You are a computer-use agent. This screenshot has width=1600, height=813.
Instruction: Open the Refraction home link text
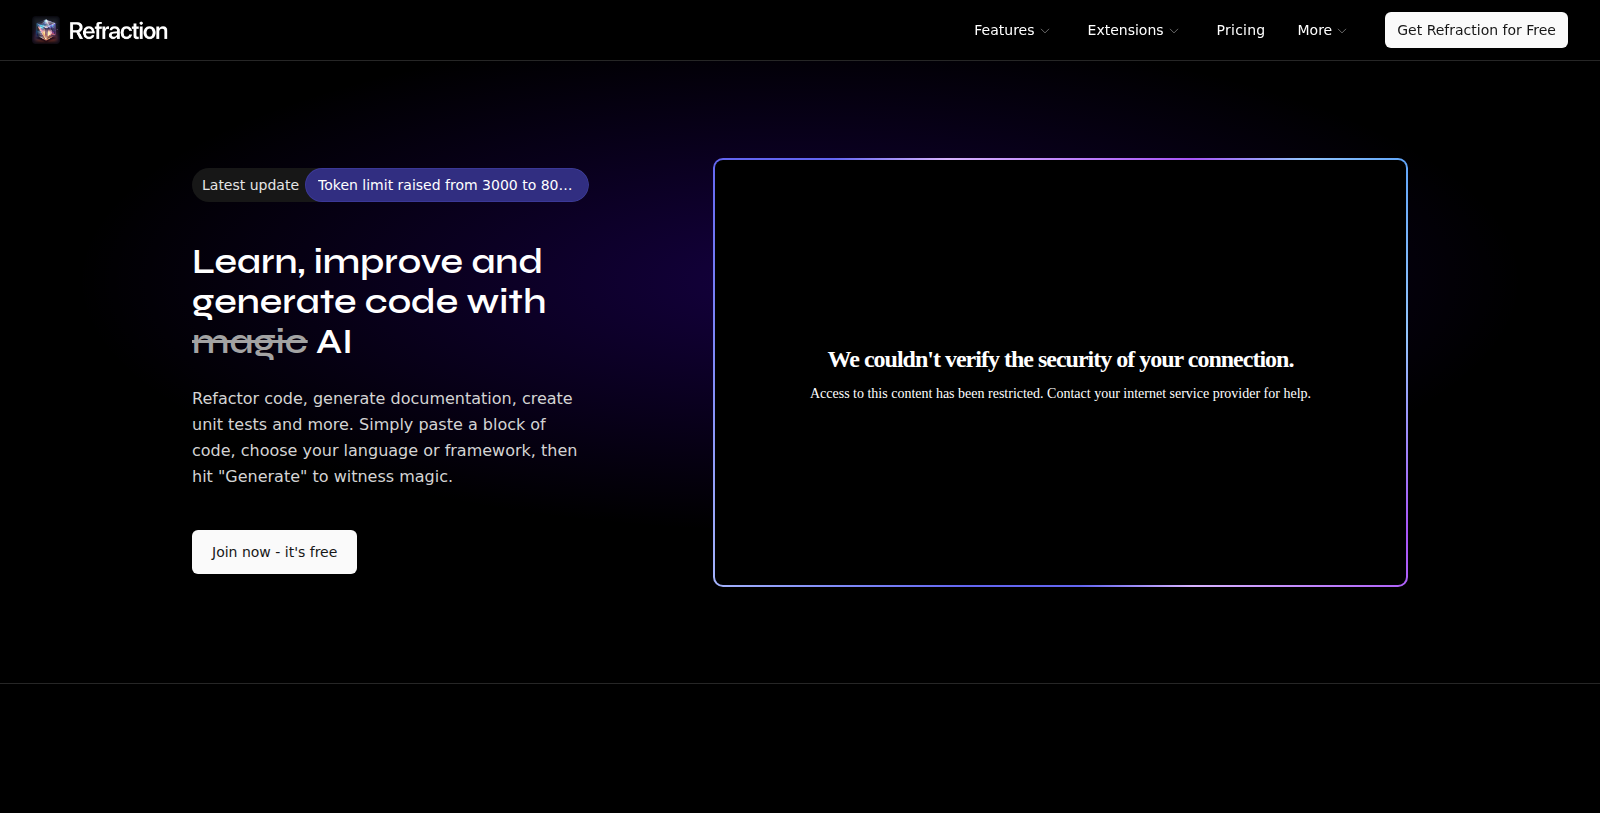pyautogui.click(x=118, y=31)
